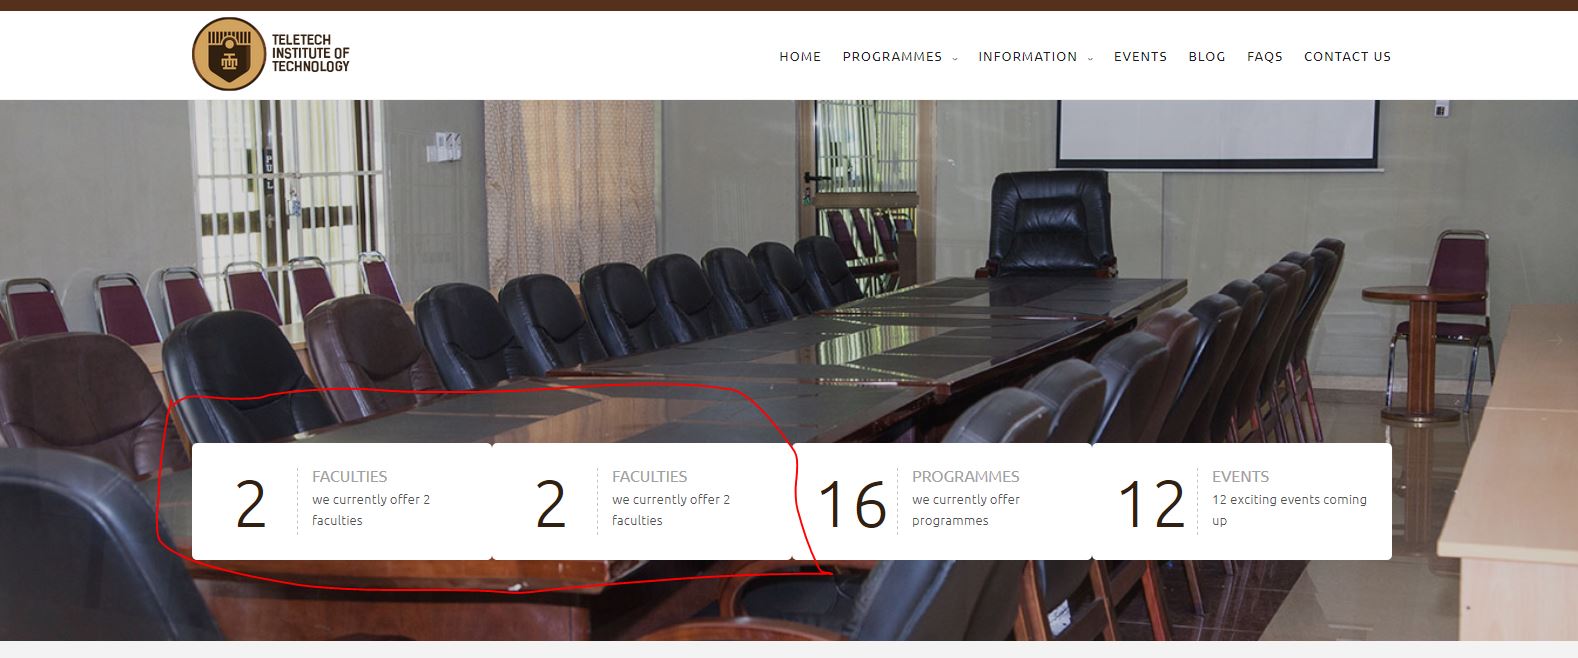Click the 'we currently offer programmes' description

(966, 510)
